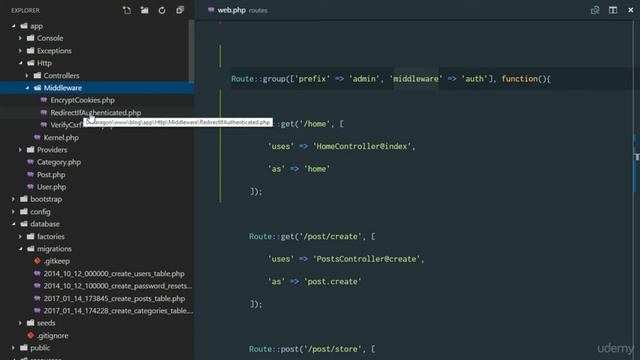Collapse the database folder arrow

[x=13, y=224]
